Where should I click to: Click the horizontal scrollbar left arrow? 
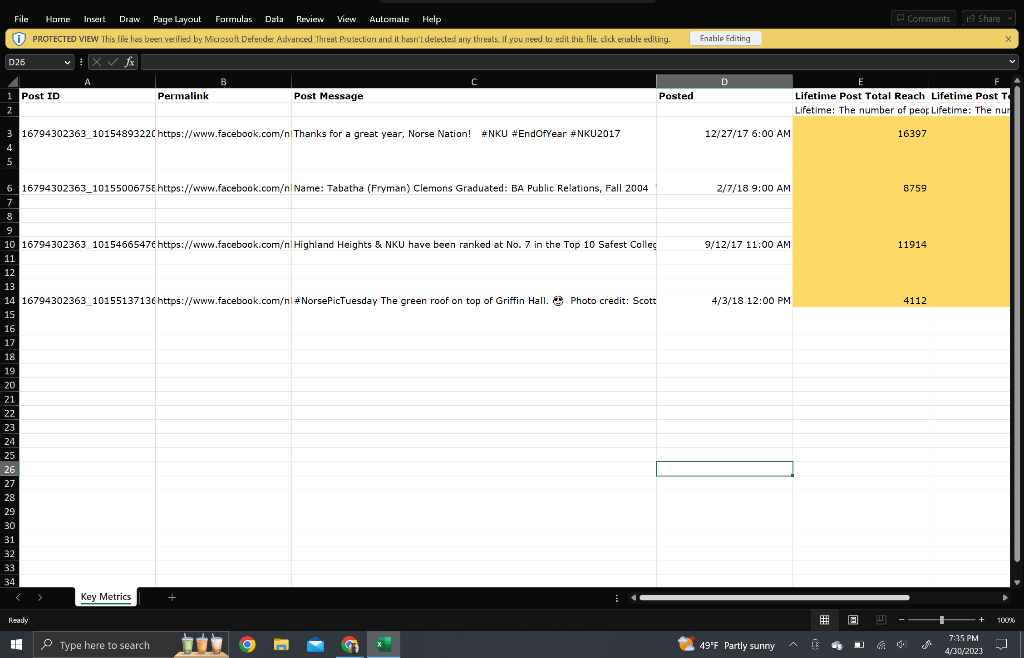point(633,597)
